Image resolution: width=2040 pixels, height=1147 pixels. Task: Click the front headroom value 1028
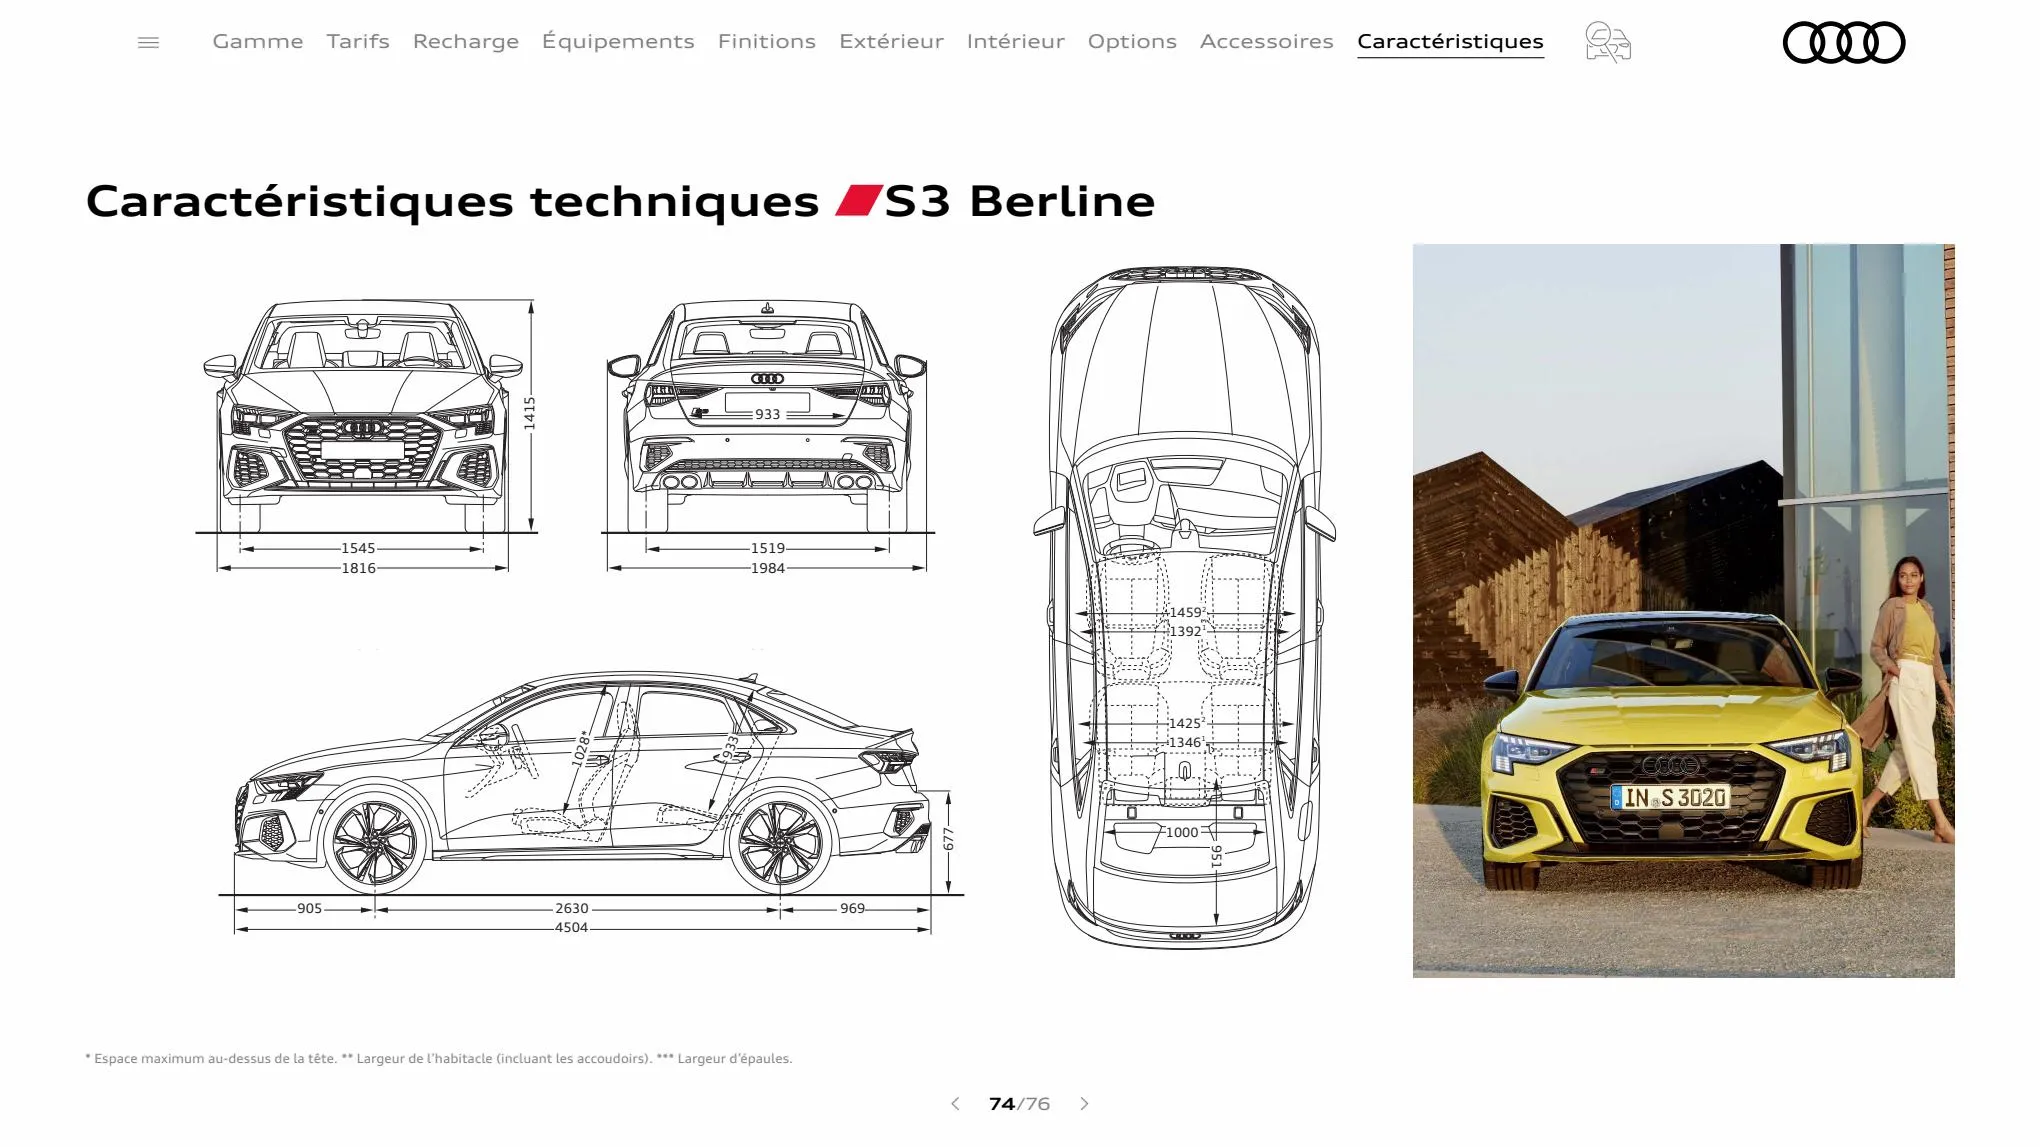(x=581, y=749)
